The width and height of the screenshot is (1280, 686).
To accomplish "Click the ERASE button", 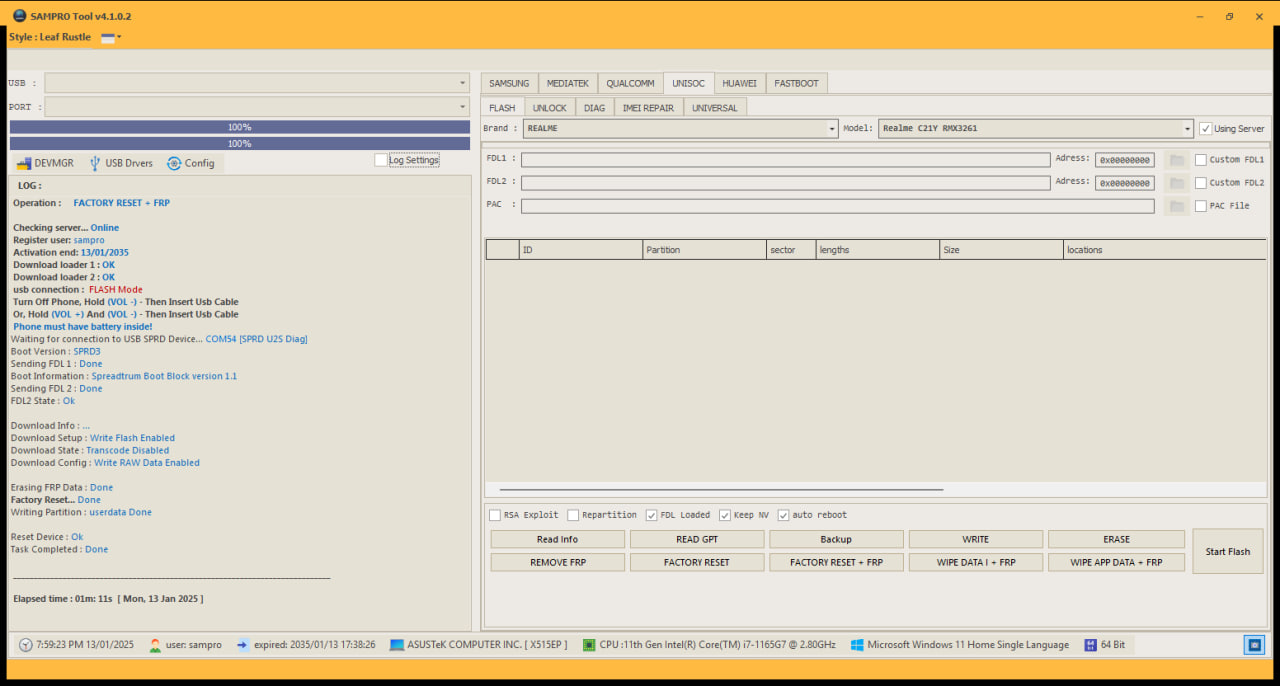I will coord(1116,539).
